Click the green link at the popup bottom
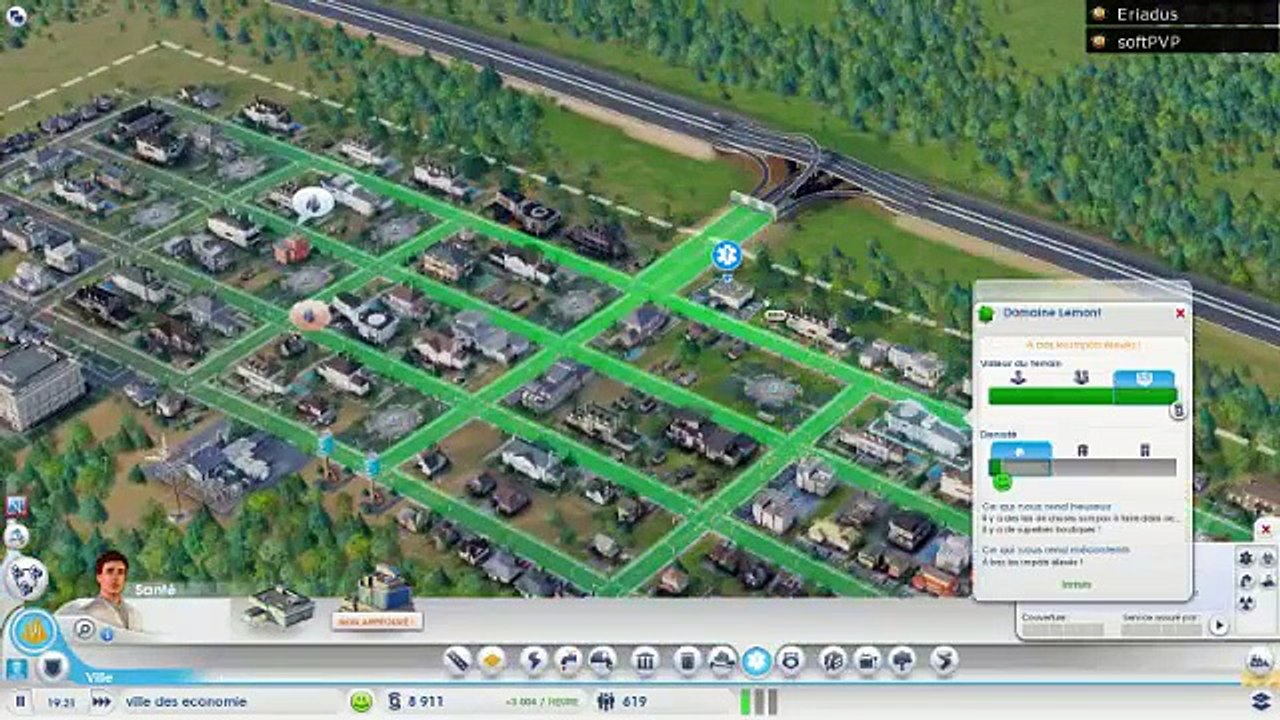 pos(1077,584)
